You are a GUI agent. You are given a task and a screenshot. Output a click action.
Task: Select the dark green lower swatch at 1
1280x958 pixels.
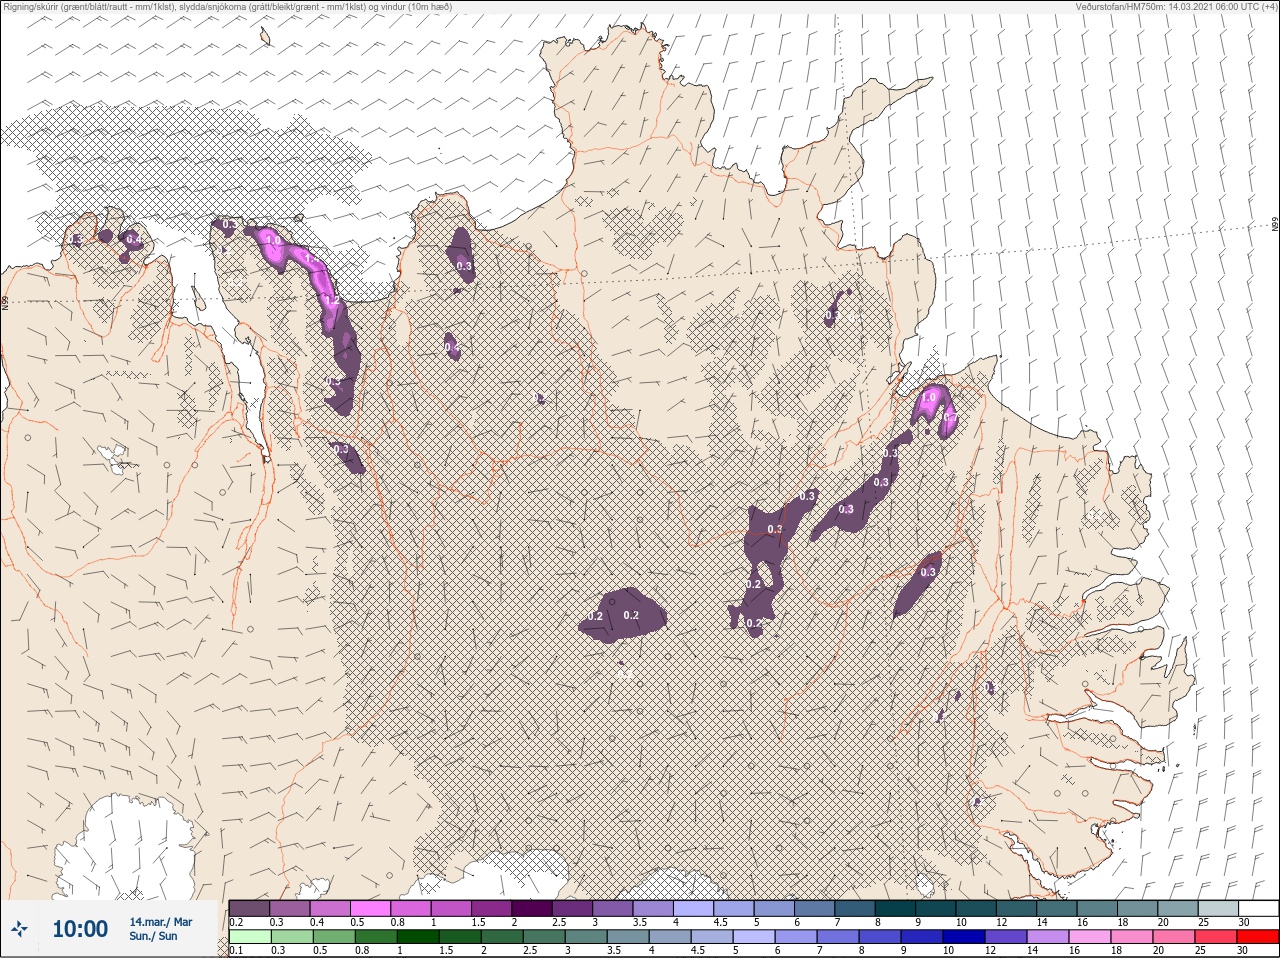point(417,938)
